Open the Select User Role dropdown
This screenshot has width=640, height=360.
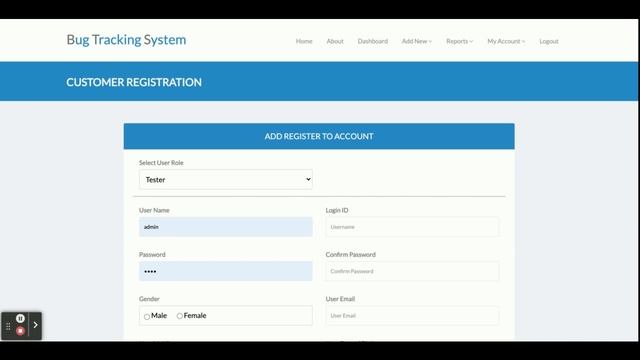coord(226,180)
